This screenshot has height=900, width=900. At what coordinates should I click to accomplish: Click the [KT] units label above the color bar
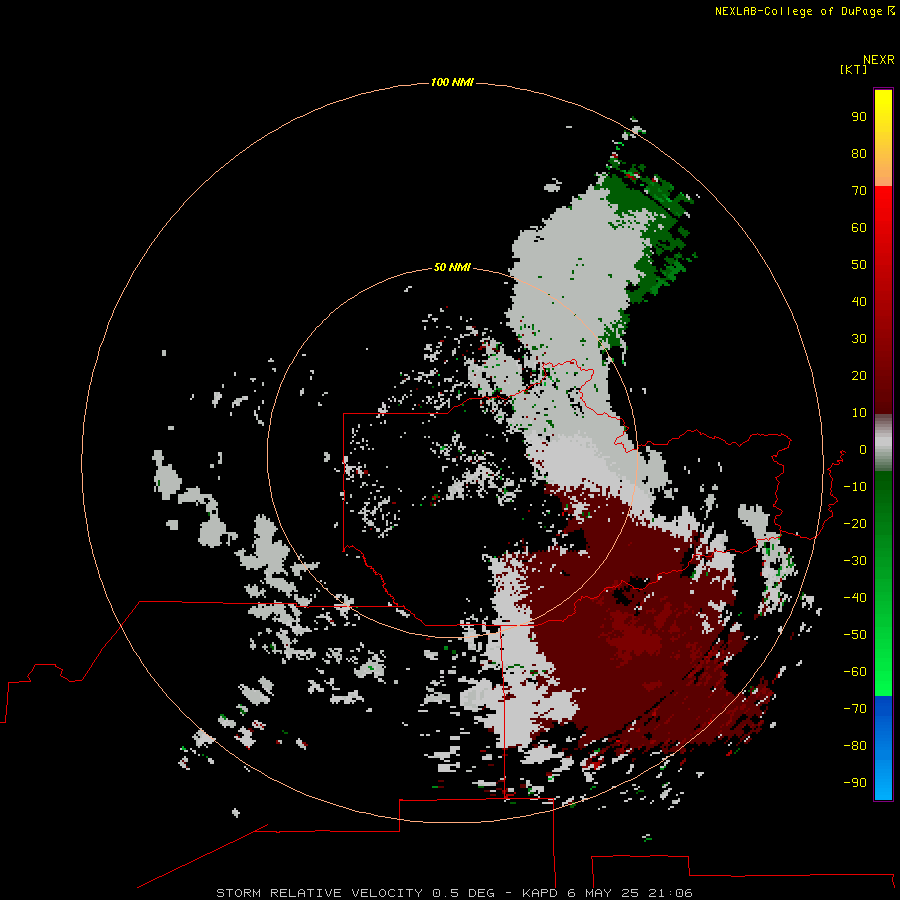click(x=853, y=69)
